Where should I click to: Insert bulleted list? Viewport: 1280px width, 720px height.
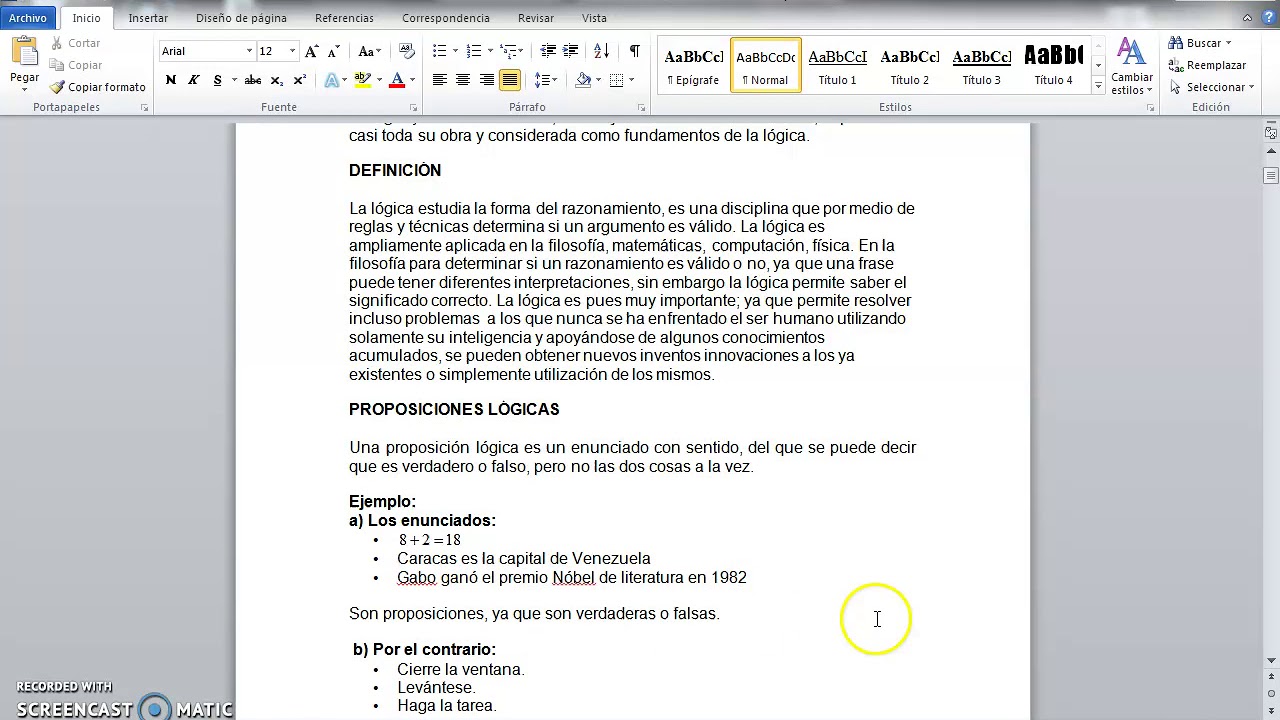click(x=439, y=51)
